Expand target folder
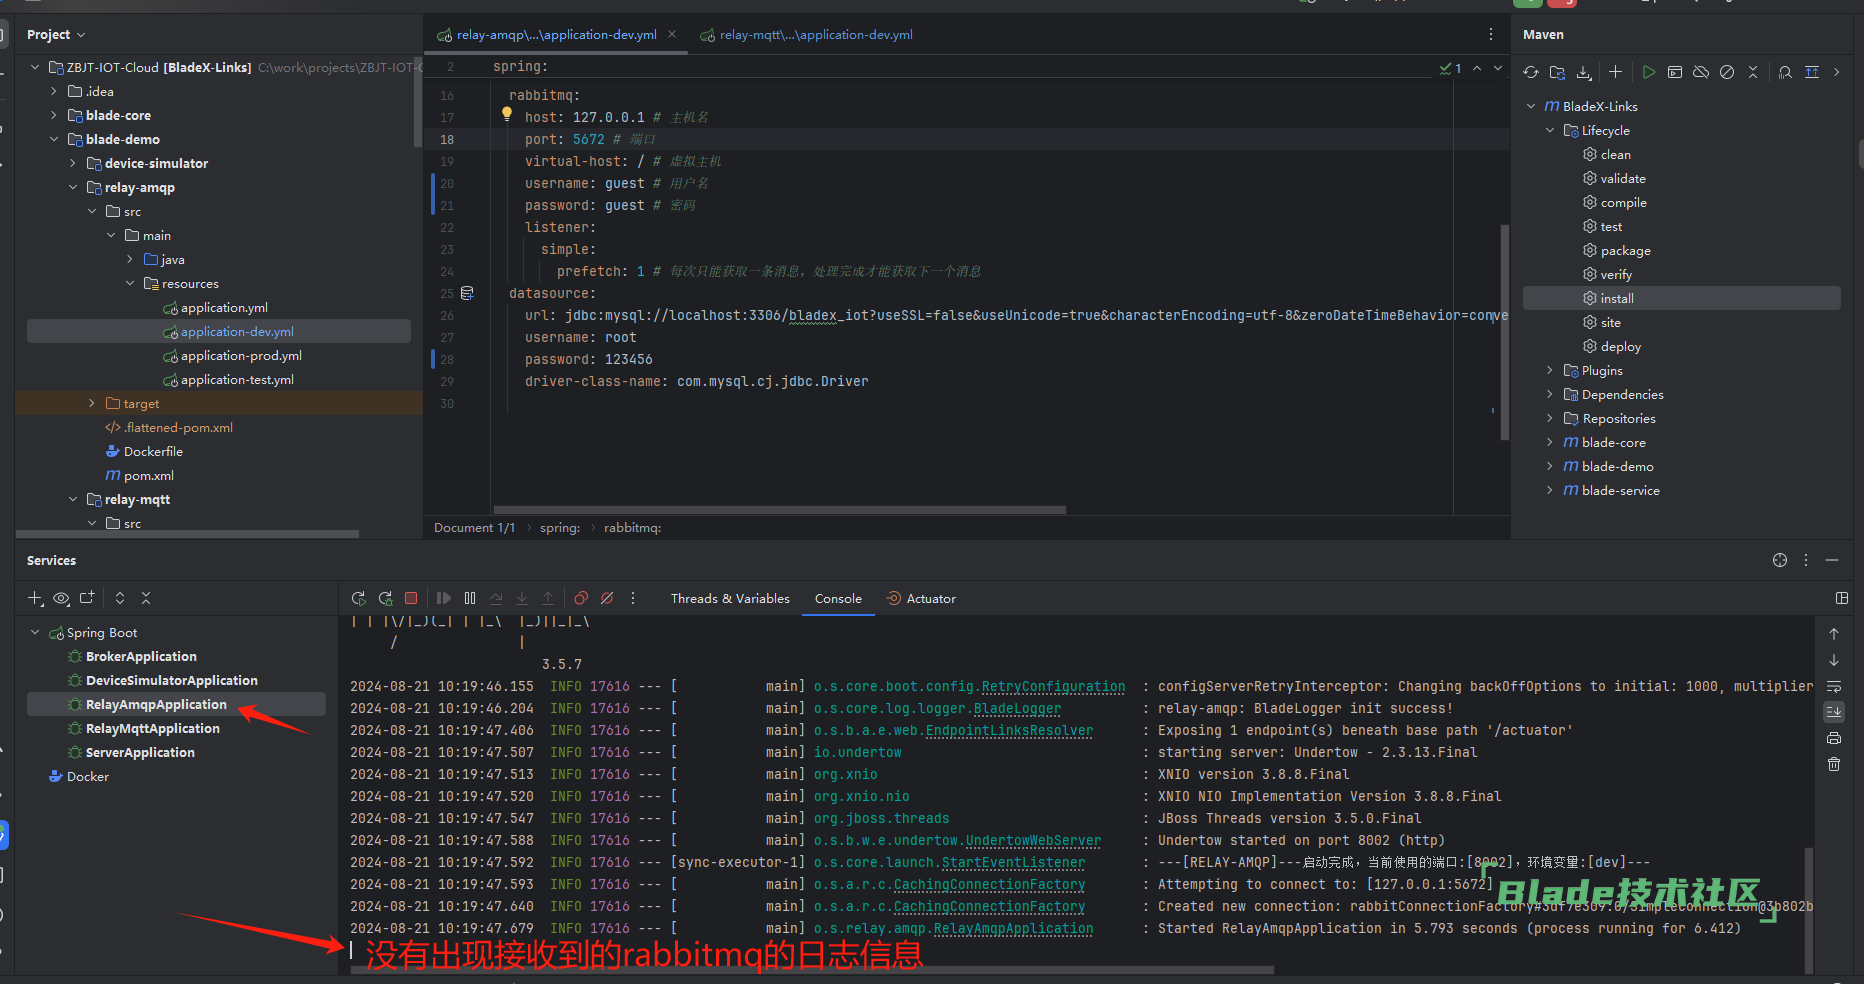This screenshot has width=1864, height=984. click(x=92, y=403)
